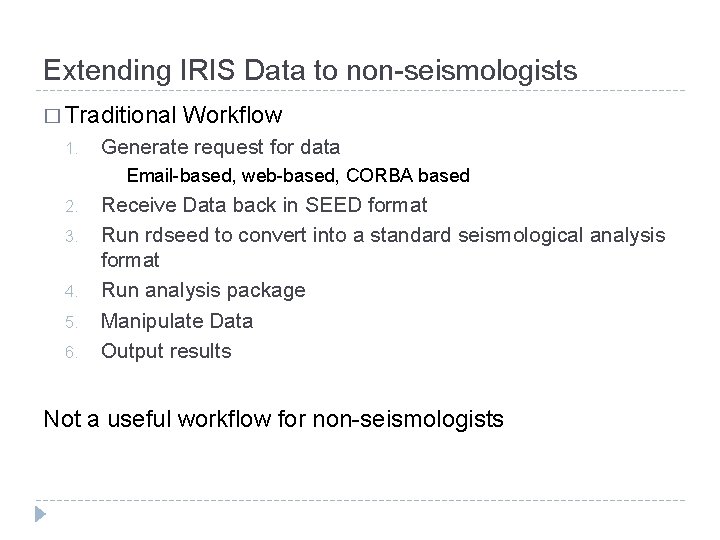
Task: Select Receive Data back in SEED format
Action: [x=264, y=205]
